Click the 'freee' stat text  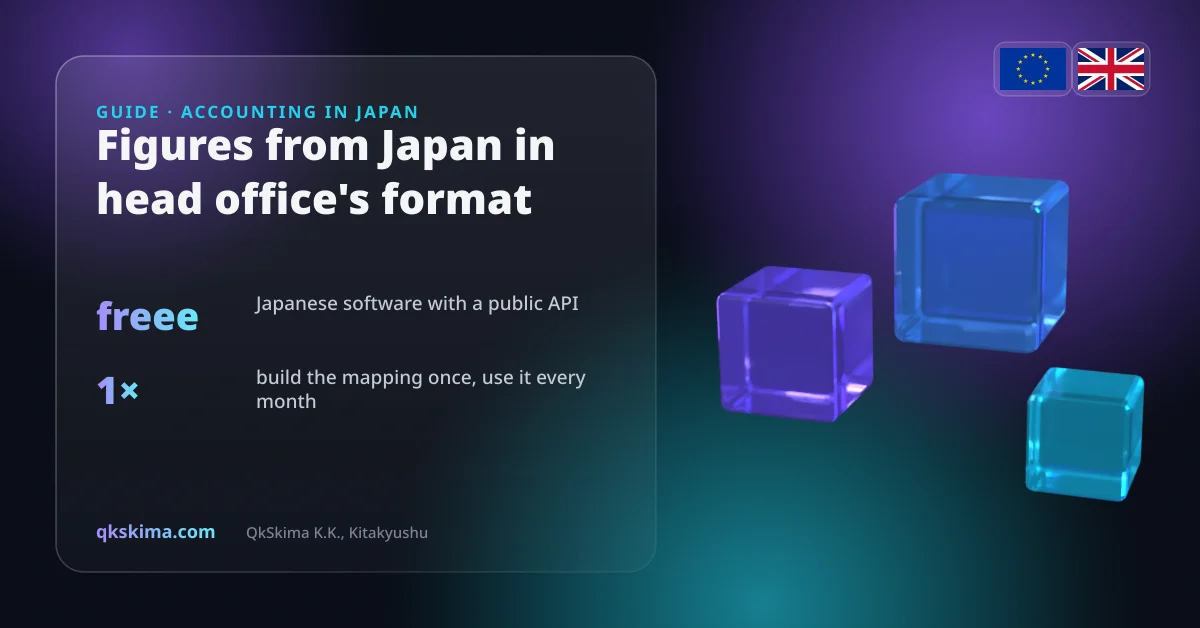(x=147, y=316)
